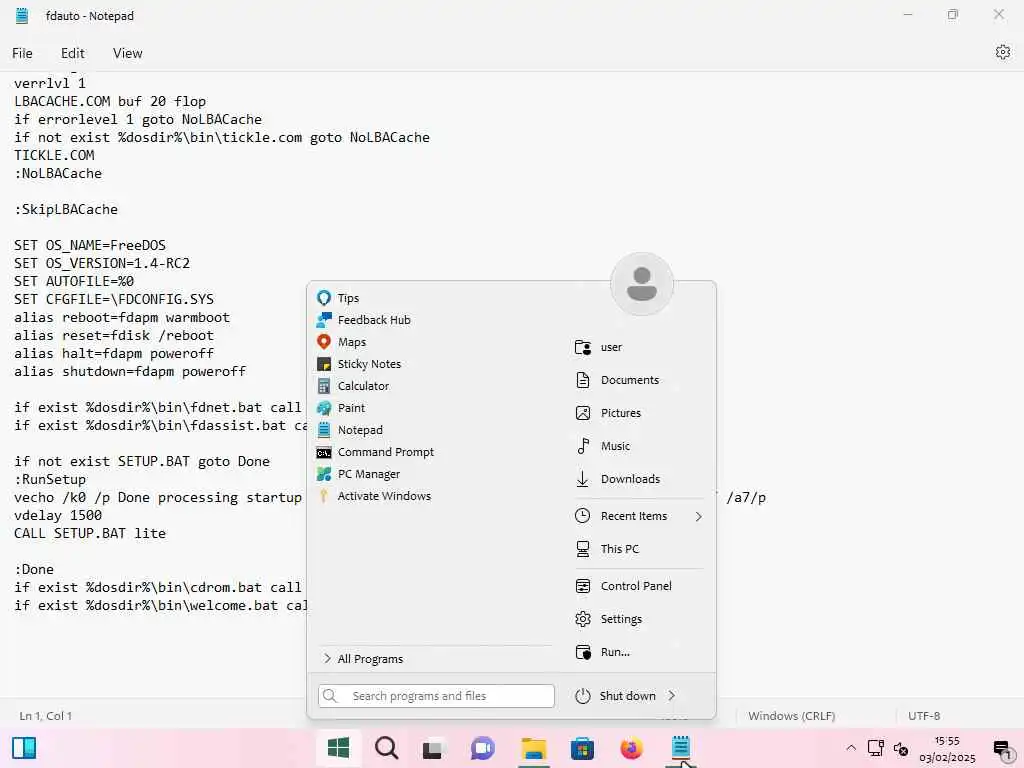Click line 'alias shutdown=fdapm poweroff'
This screenshot has height=768, width=1024.
[130, 372]
